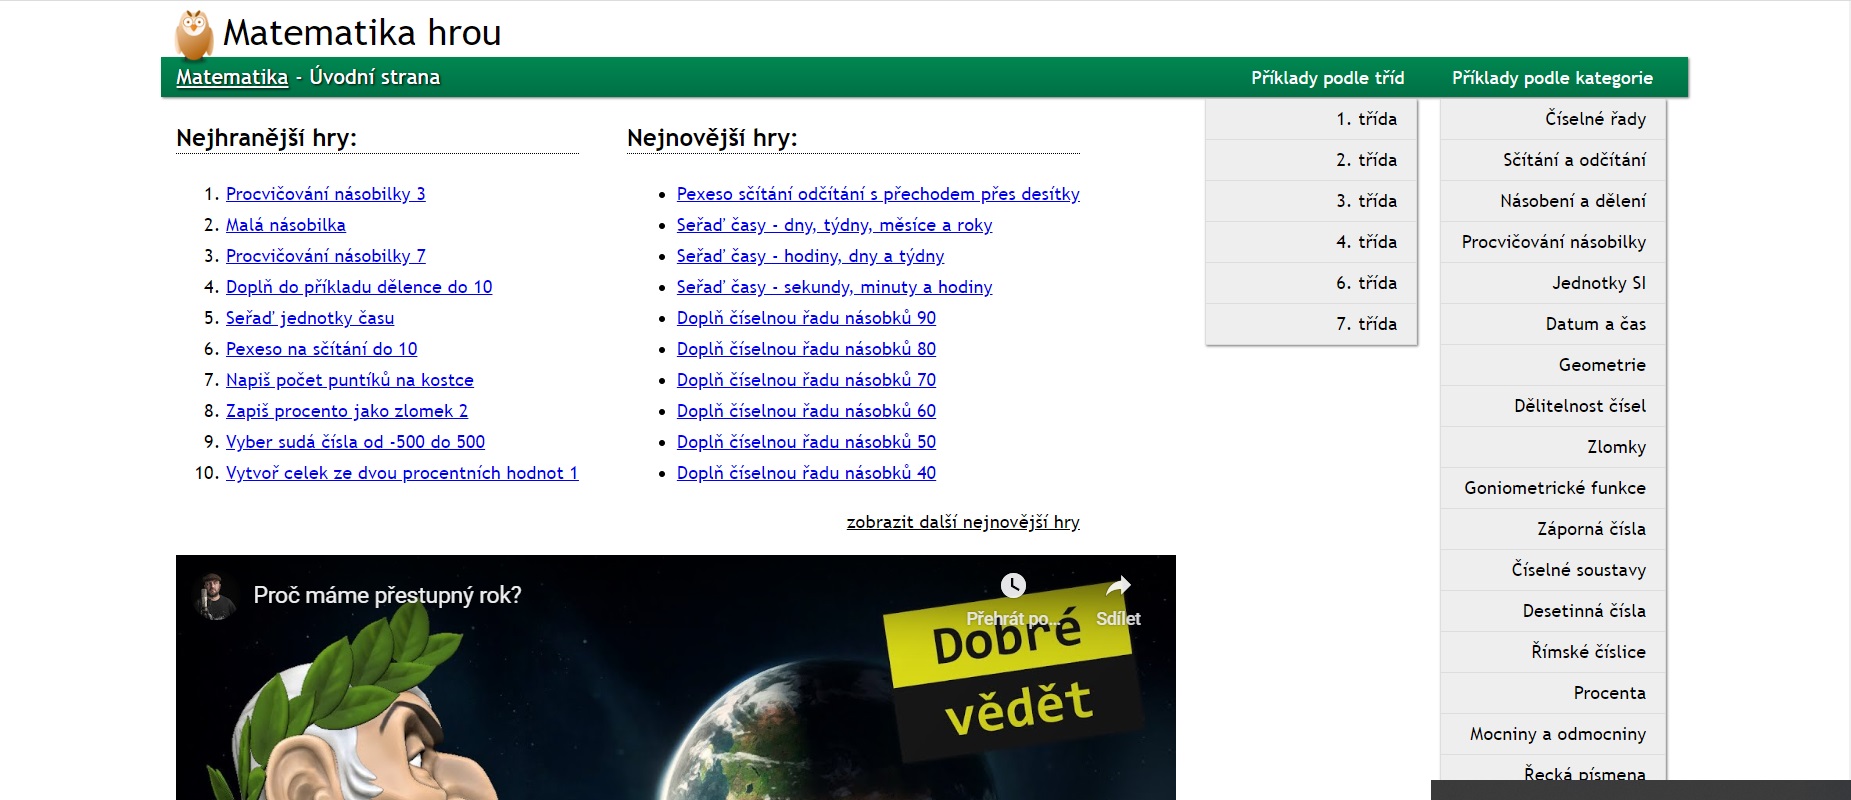
Task: Open Napiš počet puntíků na kostce
Action: coord(350,380)
